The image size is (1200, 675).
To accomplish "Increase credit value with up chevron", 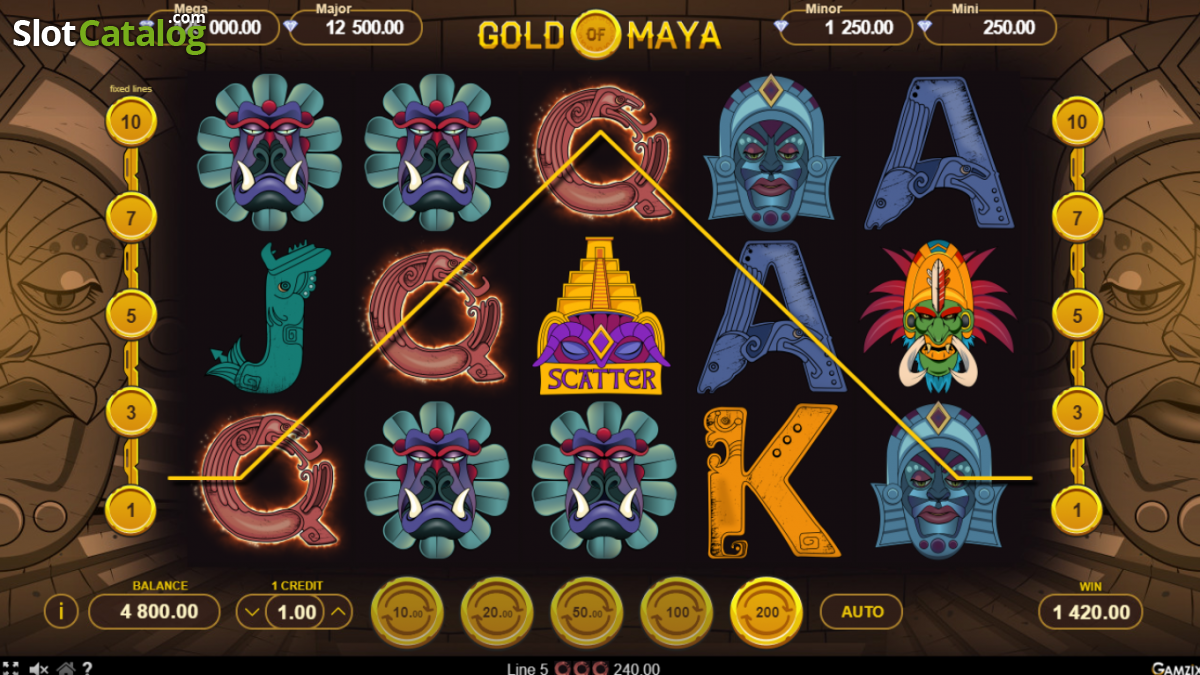I will [339, 612].
